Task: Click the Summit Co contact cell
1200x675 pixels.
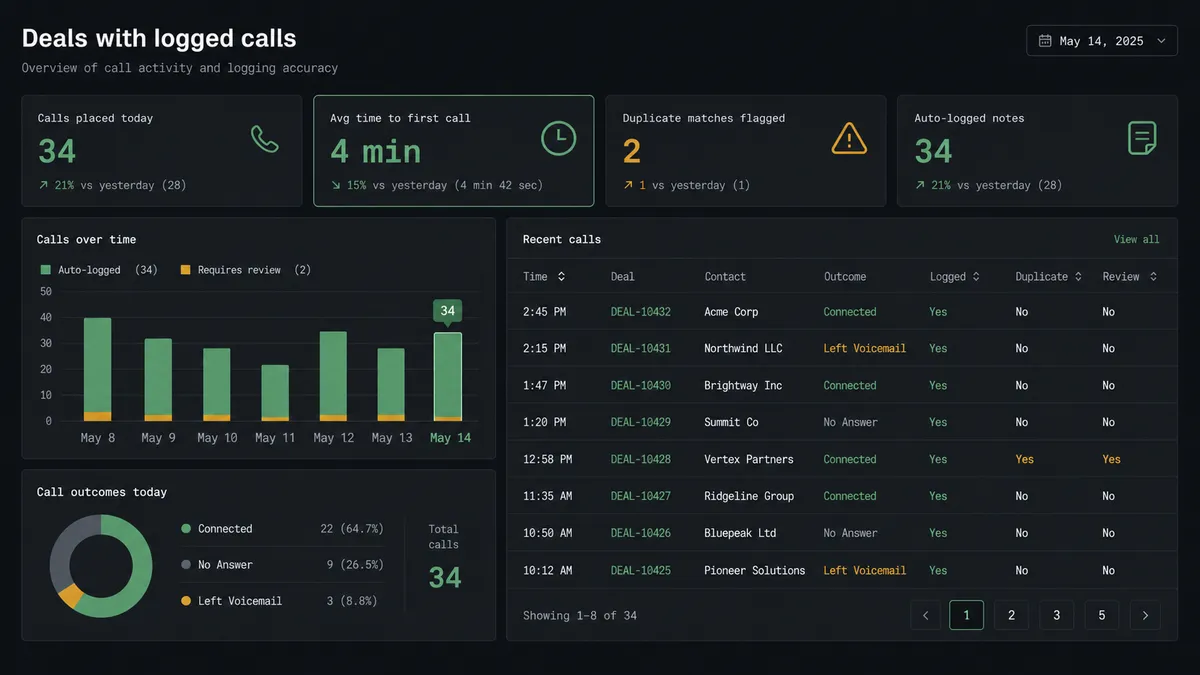Action: (x=731, y=422)
